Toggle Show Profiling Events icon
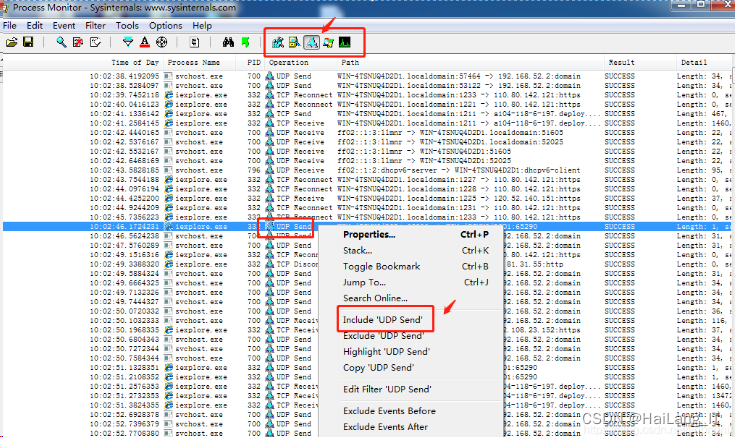The width and height of the screenshot is (735, 437). click(345, 43)
